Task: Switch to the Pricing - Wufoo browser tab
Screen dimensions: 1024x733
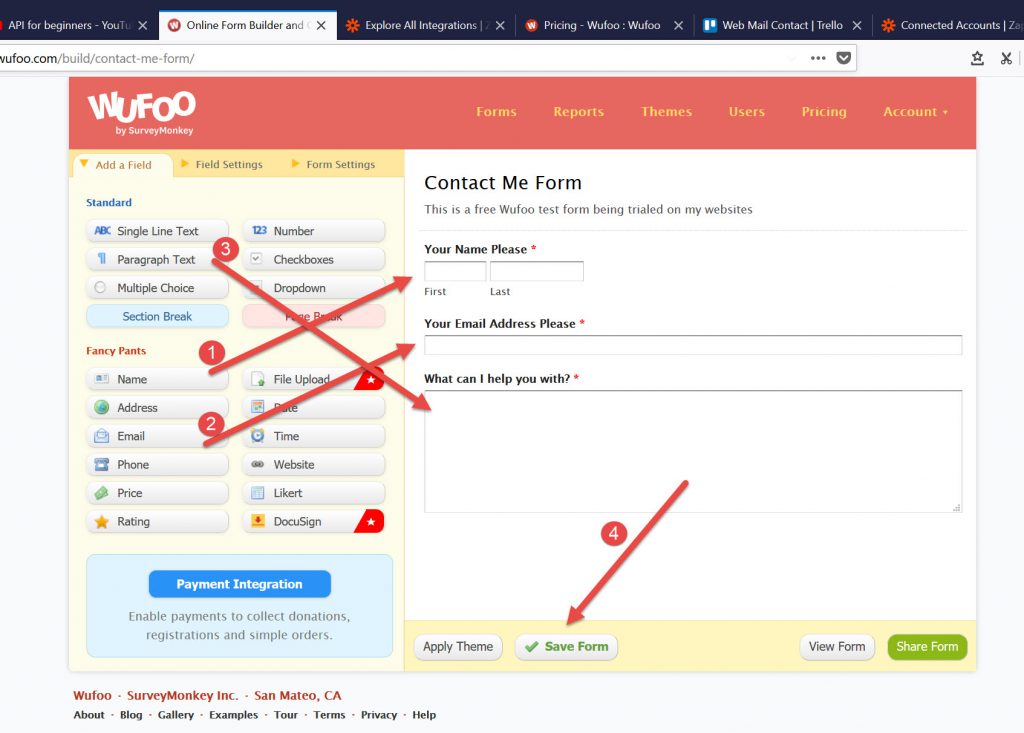Action: point(601,25)
